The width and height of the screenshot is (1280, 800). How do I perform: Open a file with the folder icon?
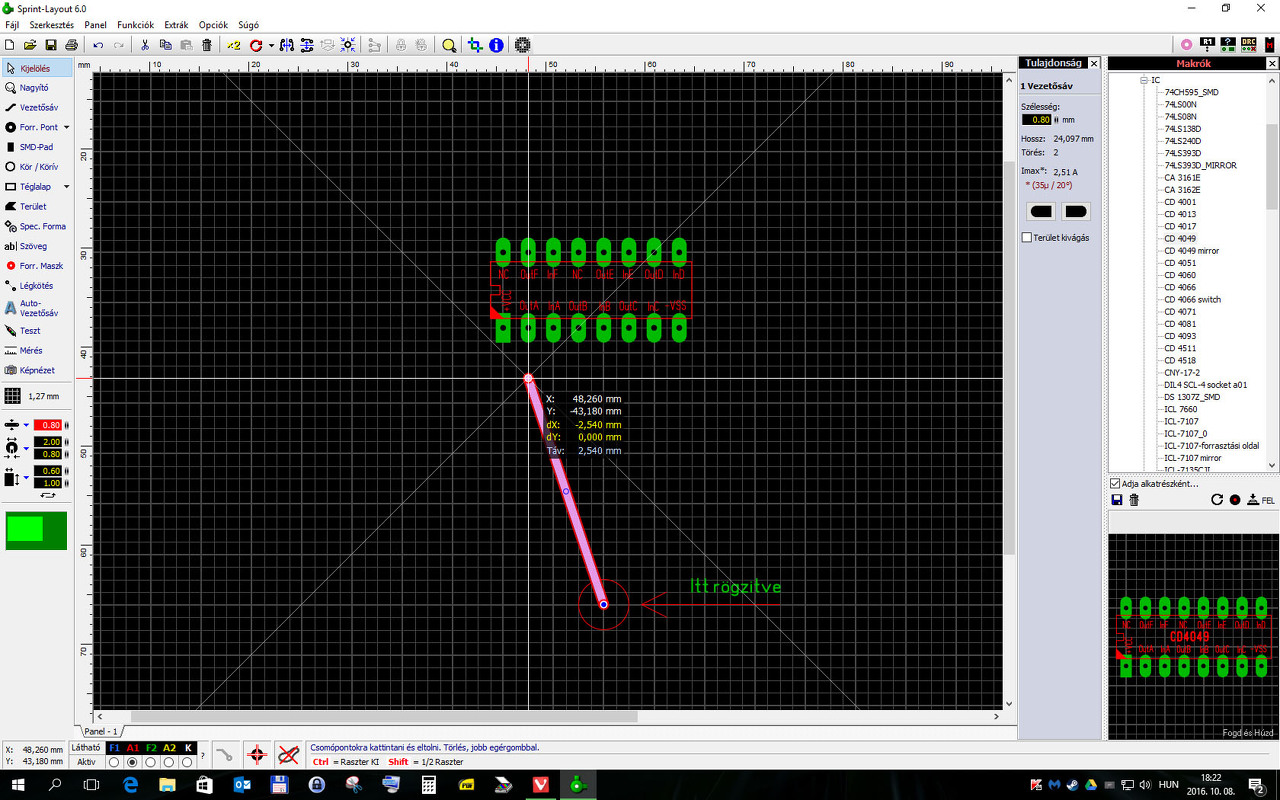coord(30,45)
